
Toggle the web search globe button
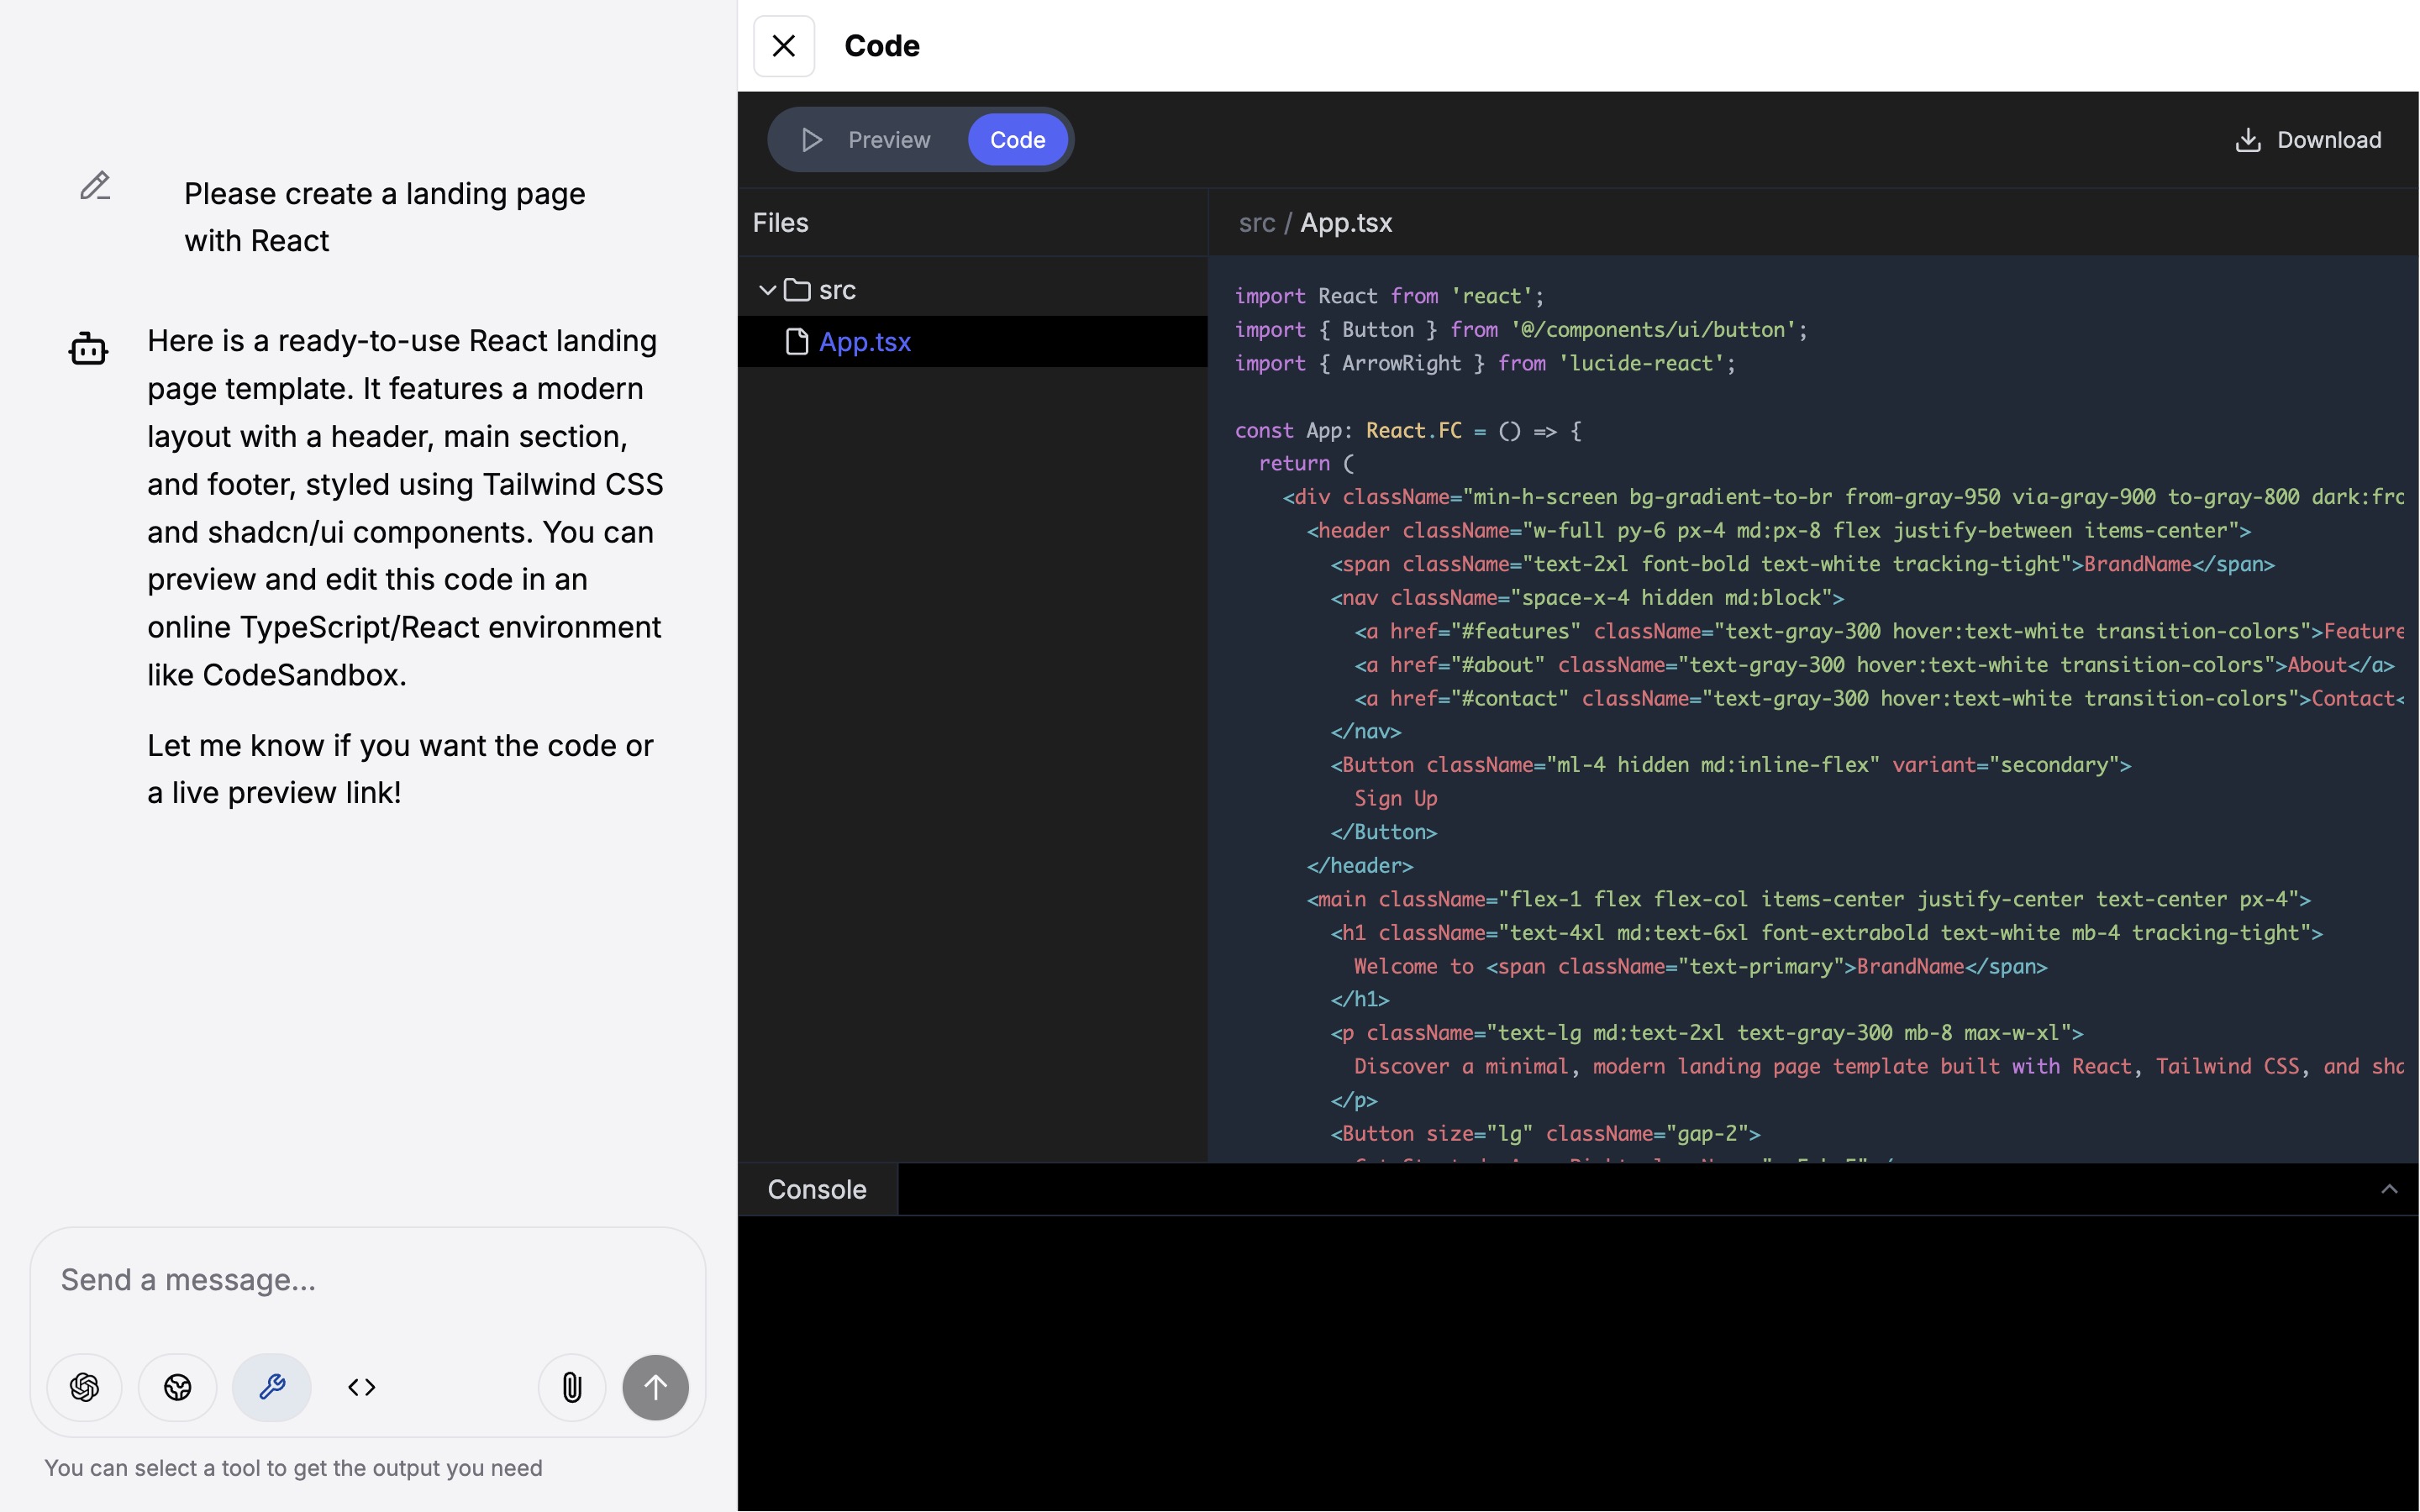coord(178,1387)
